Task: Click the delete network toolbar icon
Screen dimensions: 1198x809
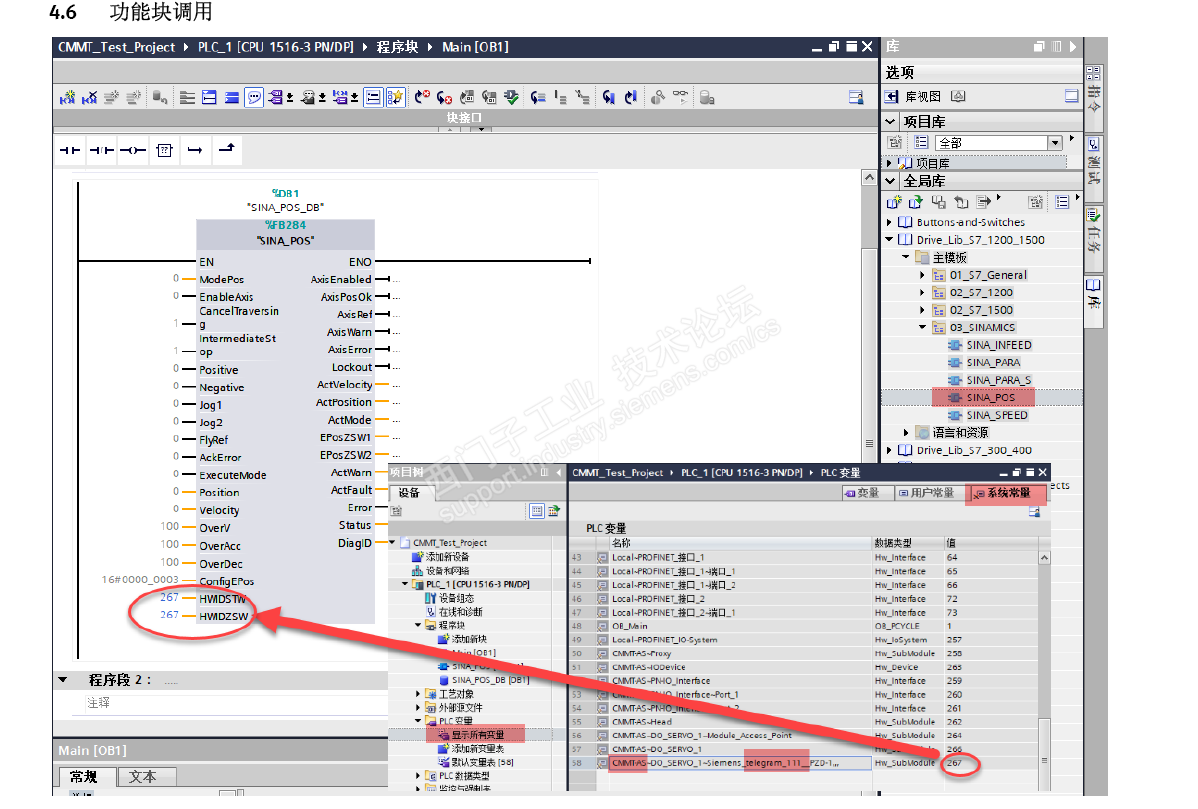Action: (89, 97)
